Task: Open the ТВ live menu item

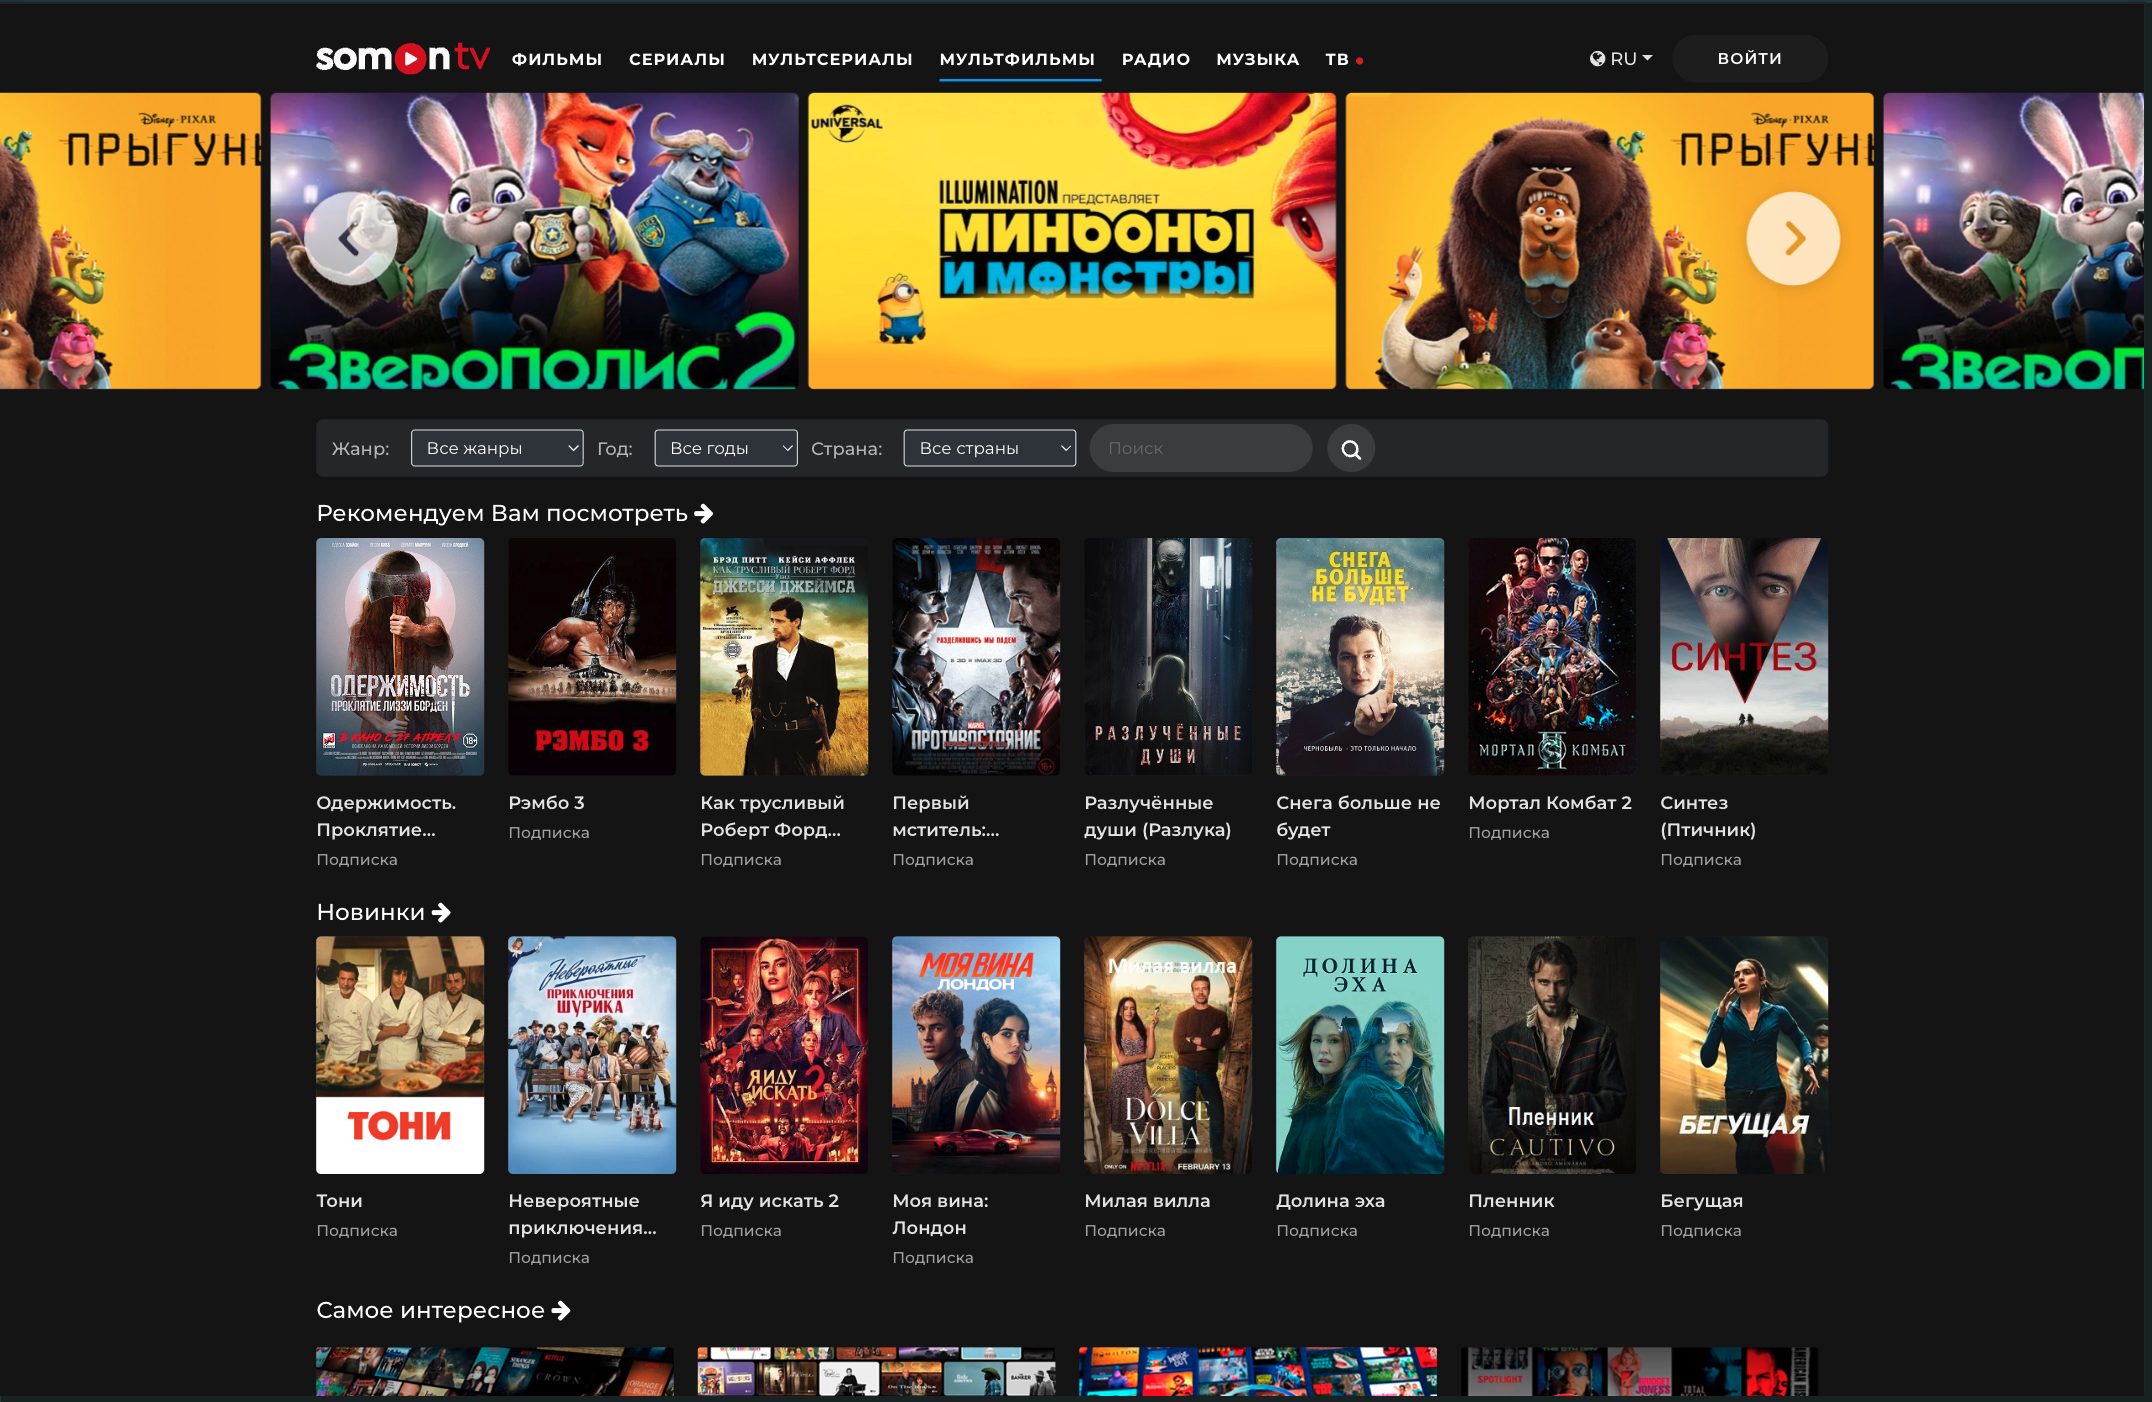Action: point(1344,59)
